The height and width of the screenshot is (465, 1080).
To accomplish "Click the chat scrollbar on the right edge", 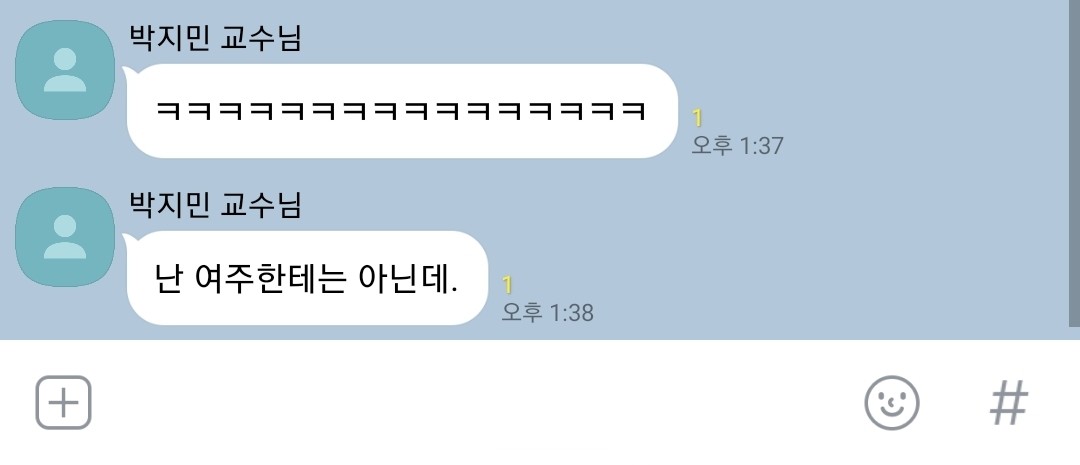I will point(1074,163).
